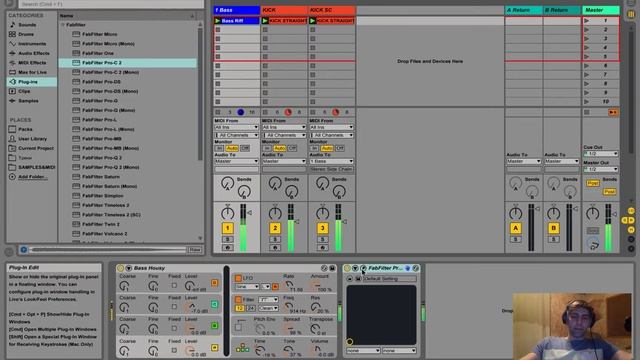
Task: Toggle the Filter on/off switch
Action: pyautogui.click(x=238, y=300)
